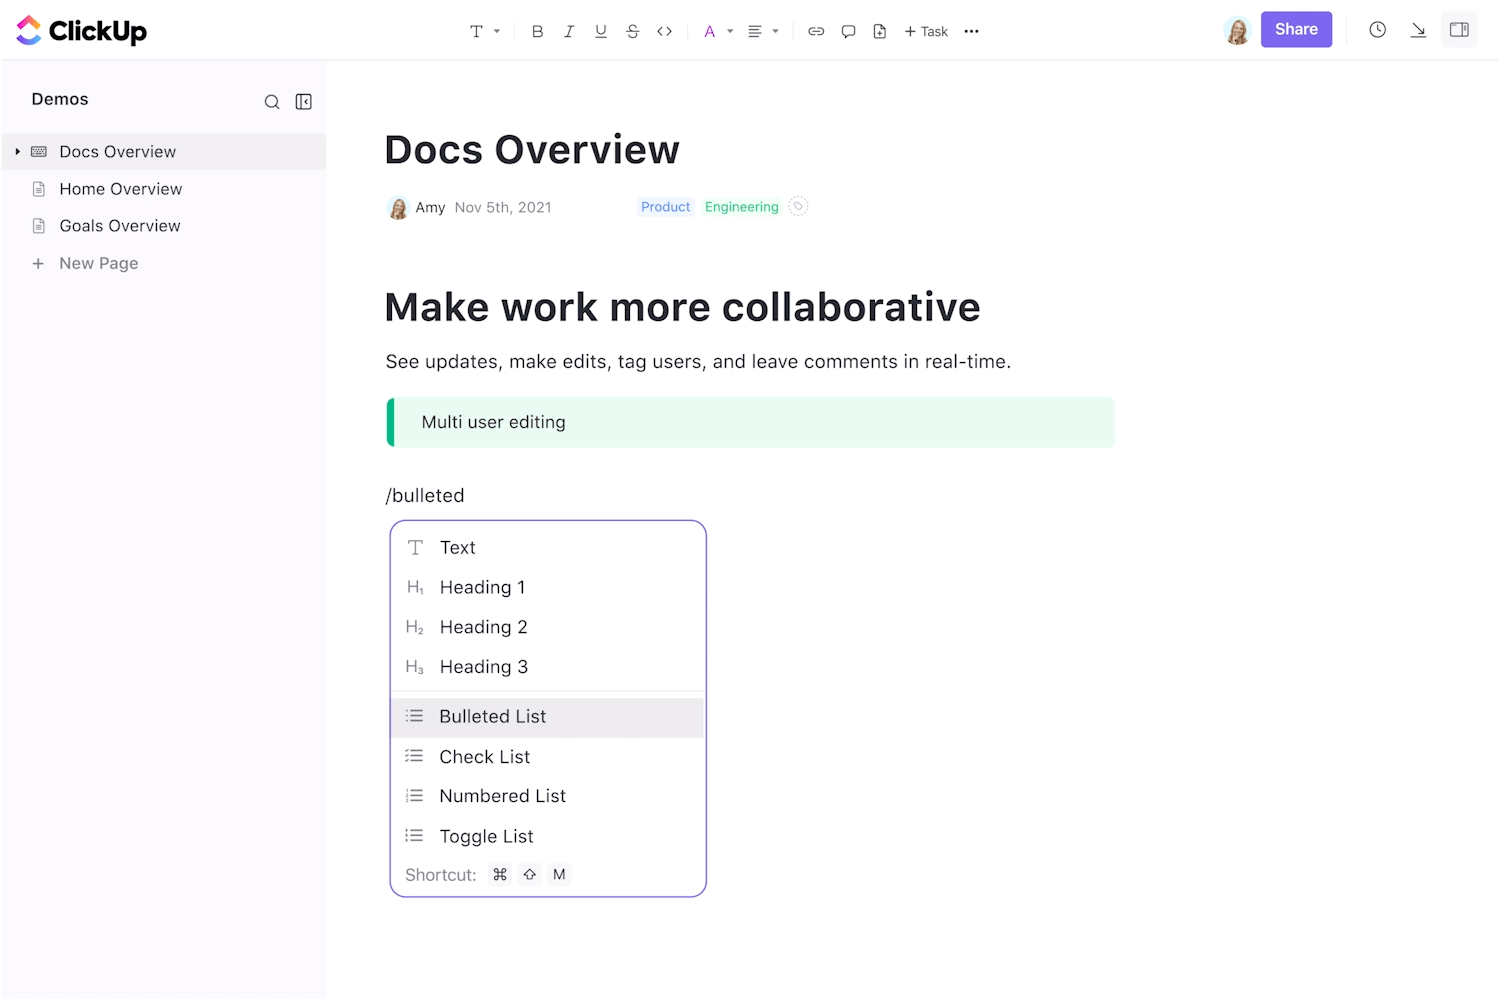The height and width of the screenshot is (1000, 1500).
Task: Insert a link into the doc
Action: click(x=816, y=31)
